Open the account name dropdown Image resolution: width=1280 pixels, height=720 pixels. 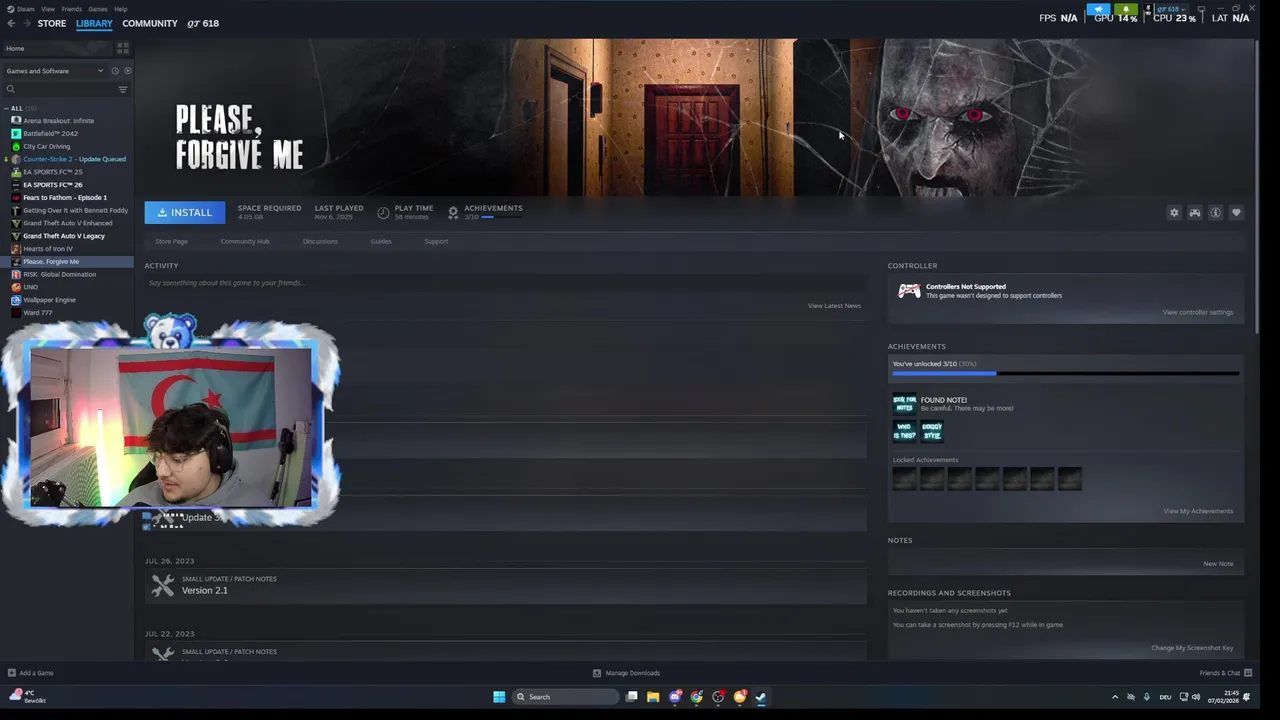1174,9
